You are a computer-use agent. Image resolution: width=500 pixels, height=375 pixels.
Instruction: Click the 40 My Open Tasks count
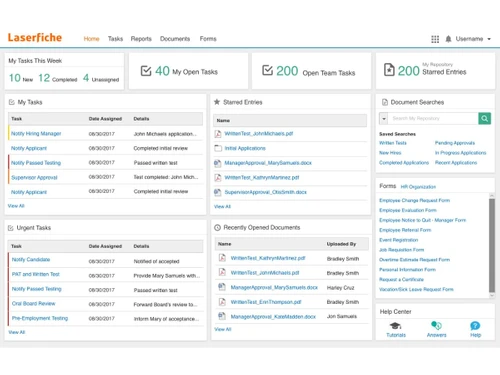tap(162, 71)
